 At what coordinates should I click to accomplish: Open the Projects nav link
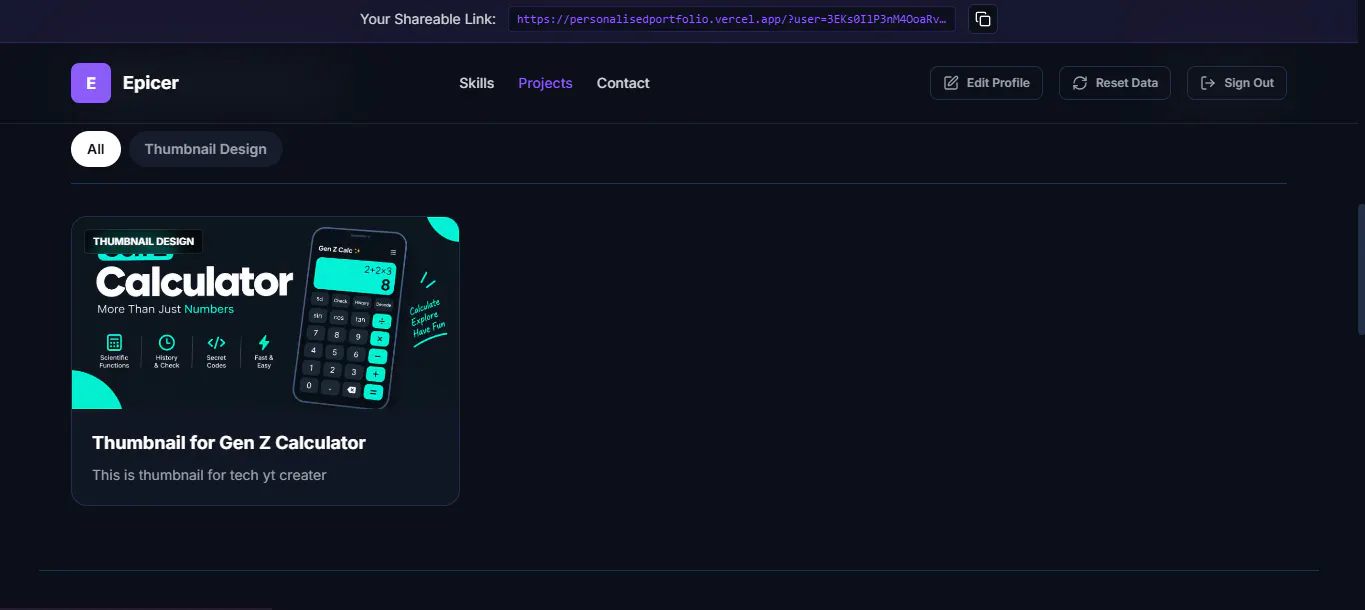point(545,83)
